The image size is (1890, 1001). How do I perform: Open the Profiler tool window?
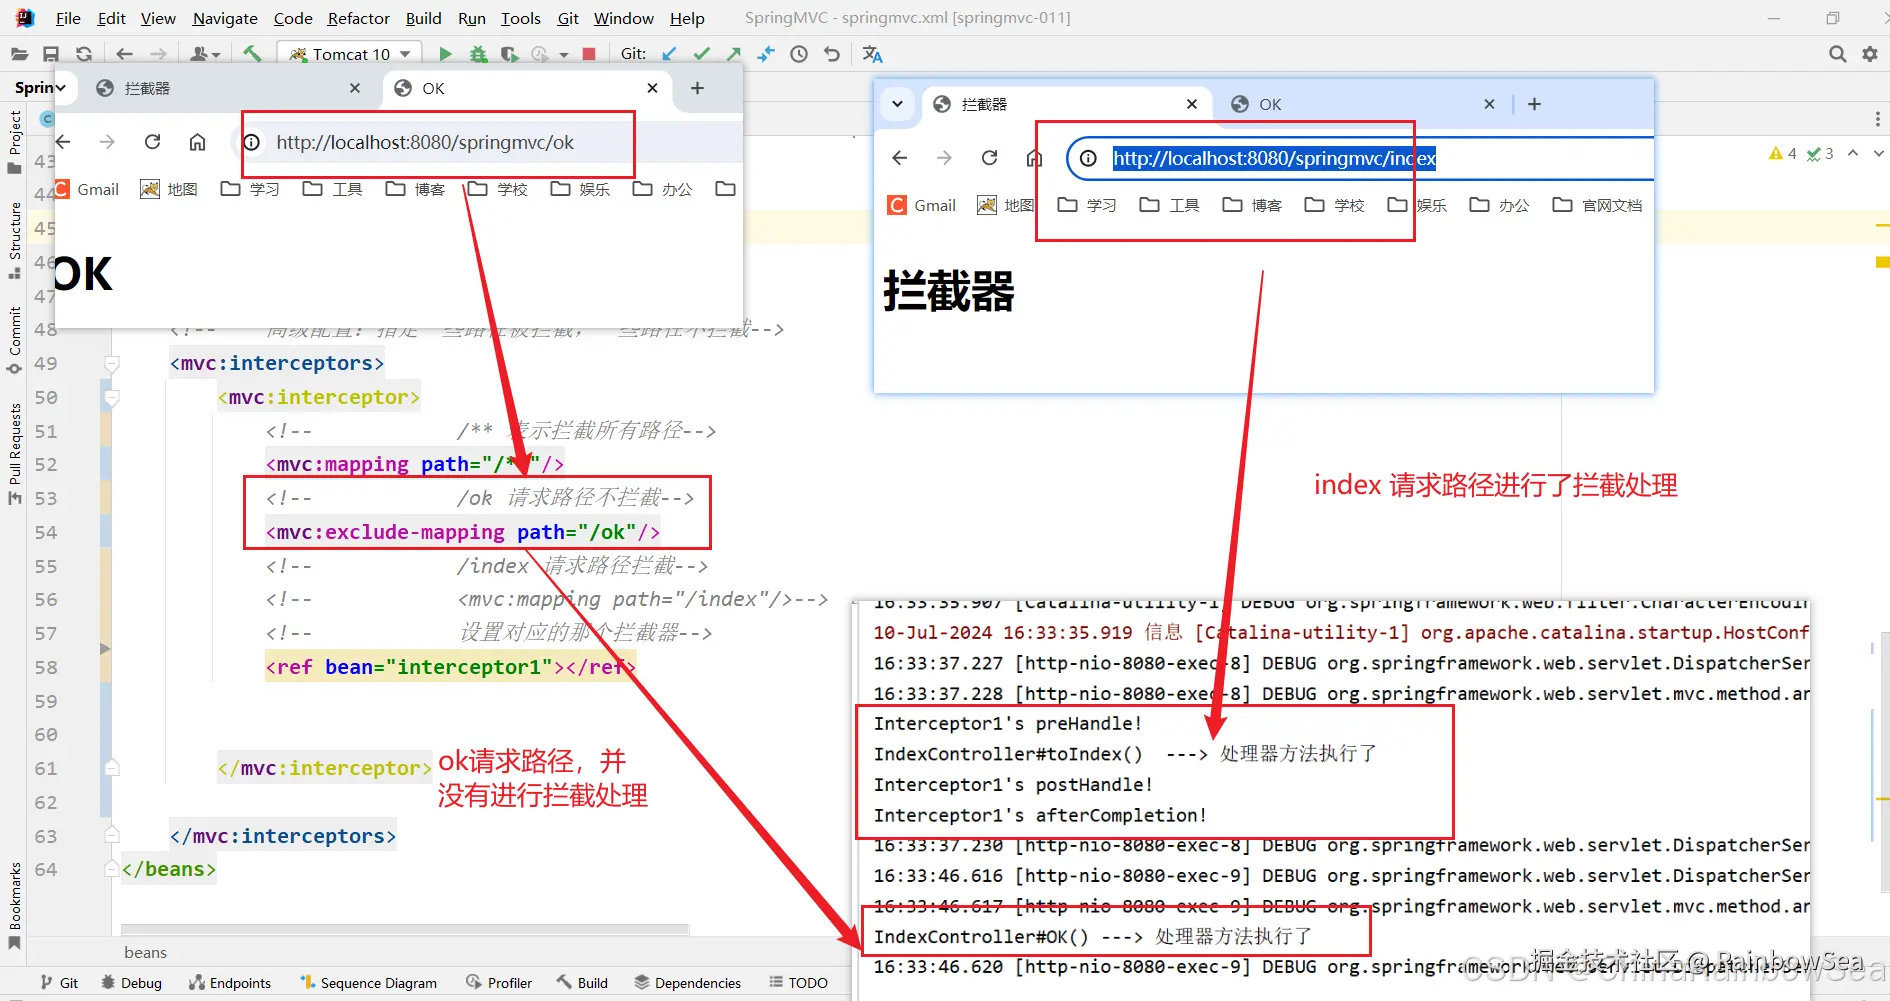click(x=499, y=982)
